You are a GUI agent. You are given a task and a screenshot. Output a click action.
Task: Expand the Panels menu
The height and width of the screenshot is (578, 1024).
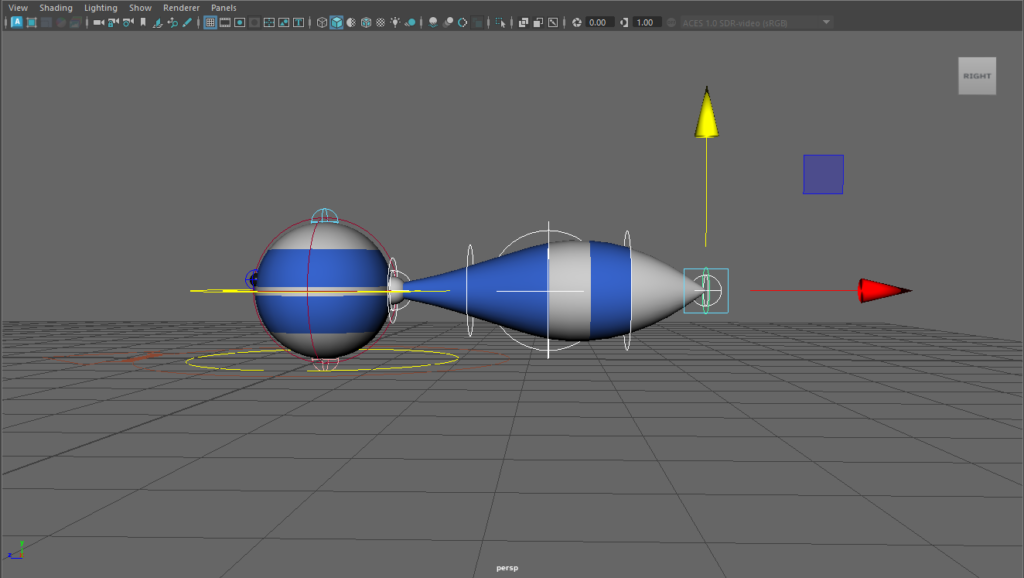[223, 8]
